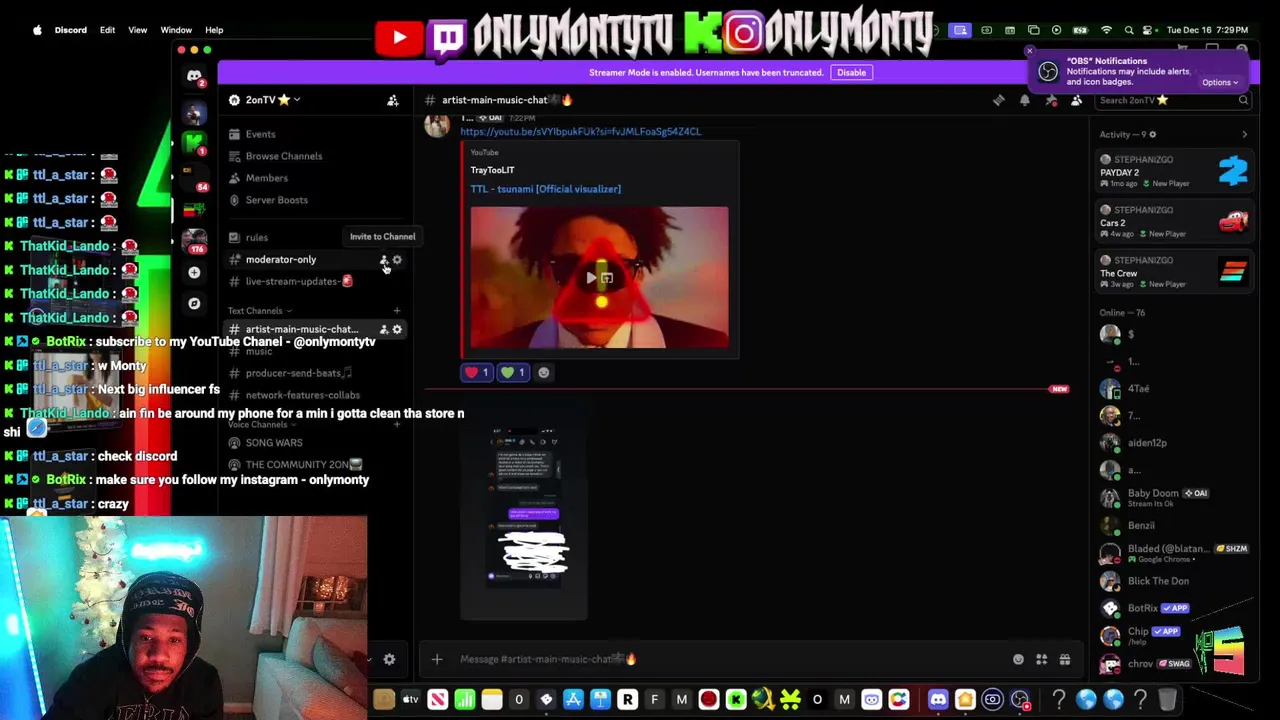Disable Streamer Mode button
Image resolution: width=1280 pixels, height=720 pixels.
851,72
